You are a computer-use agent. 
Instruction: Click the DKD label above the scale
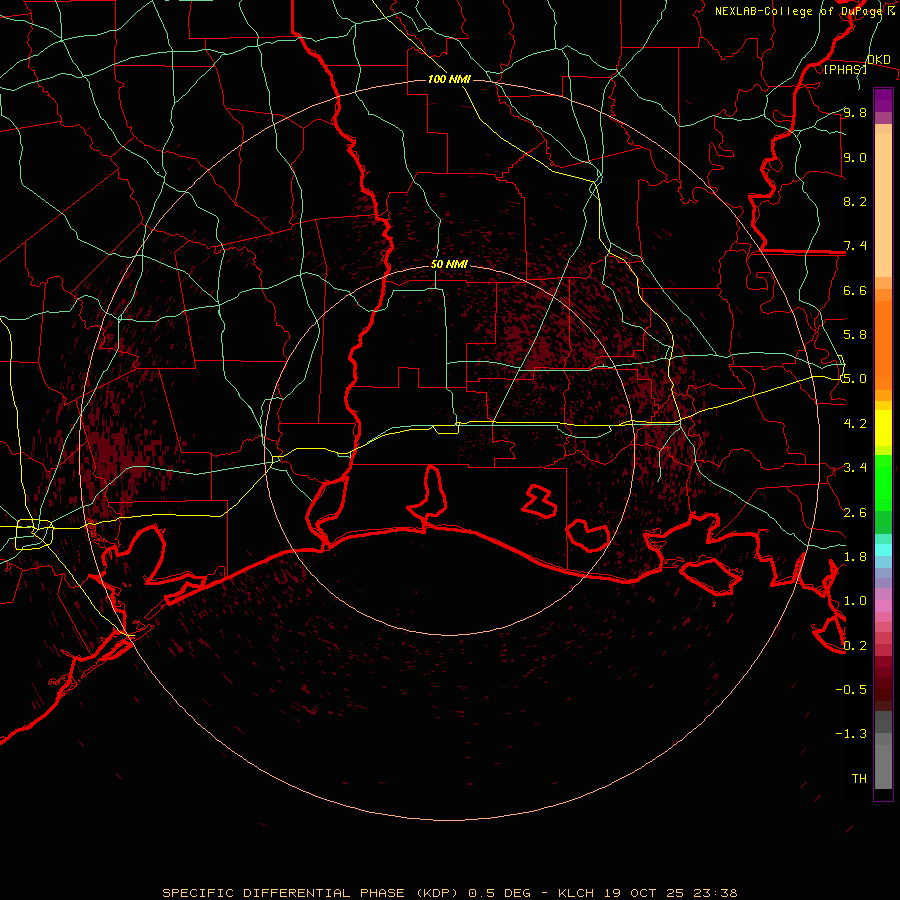[x=879, y=60]
